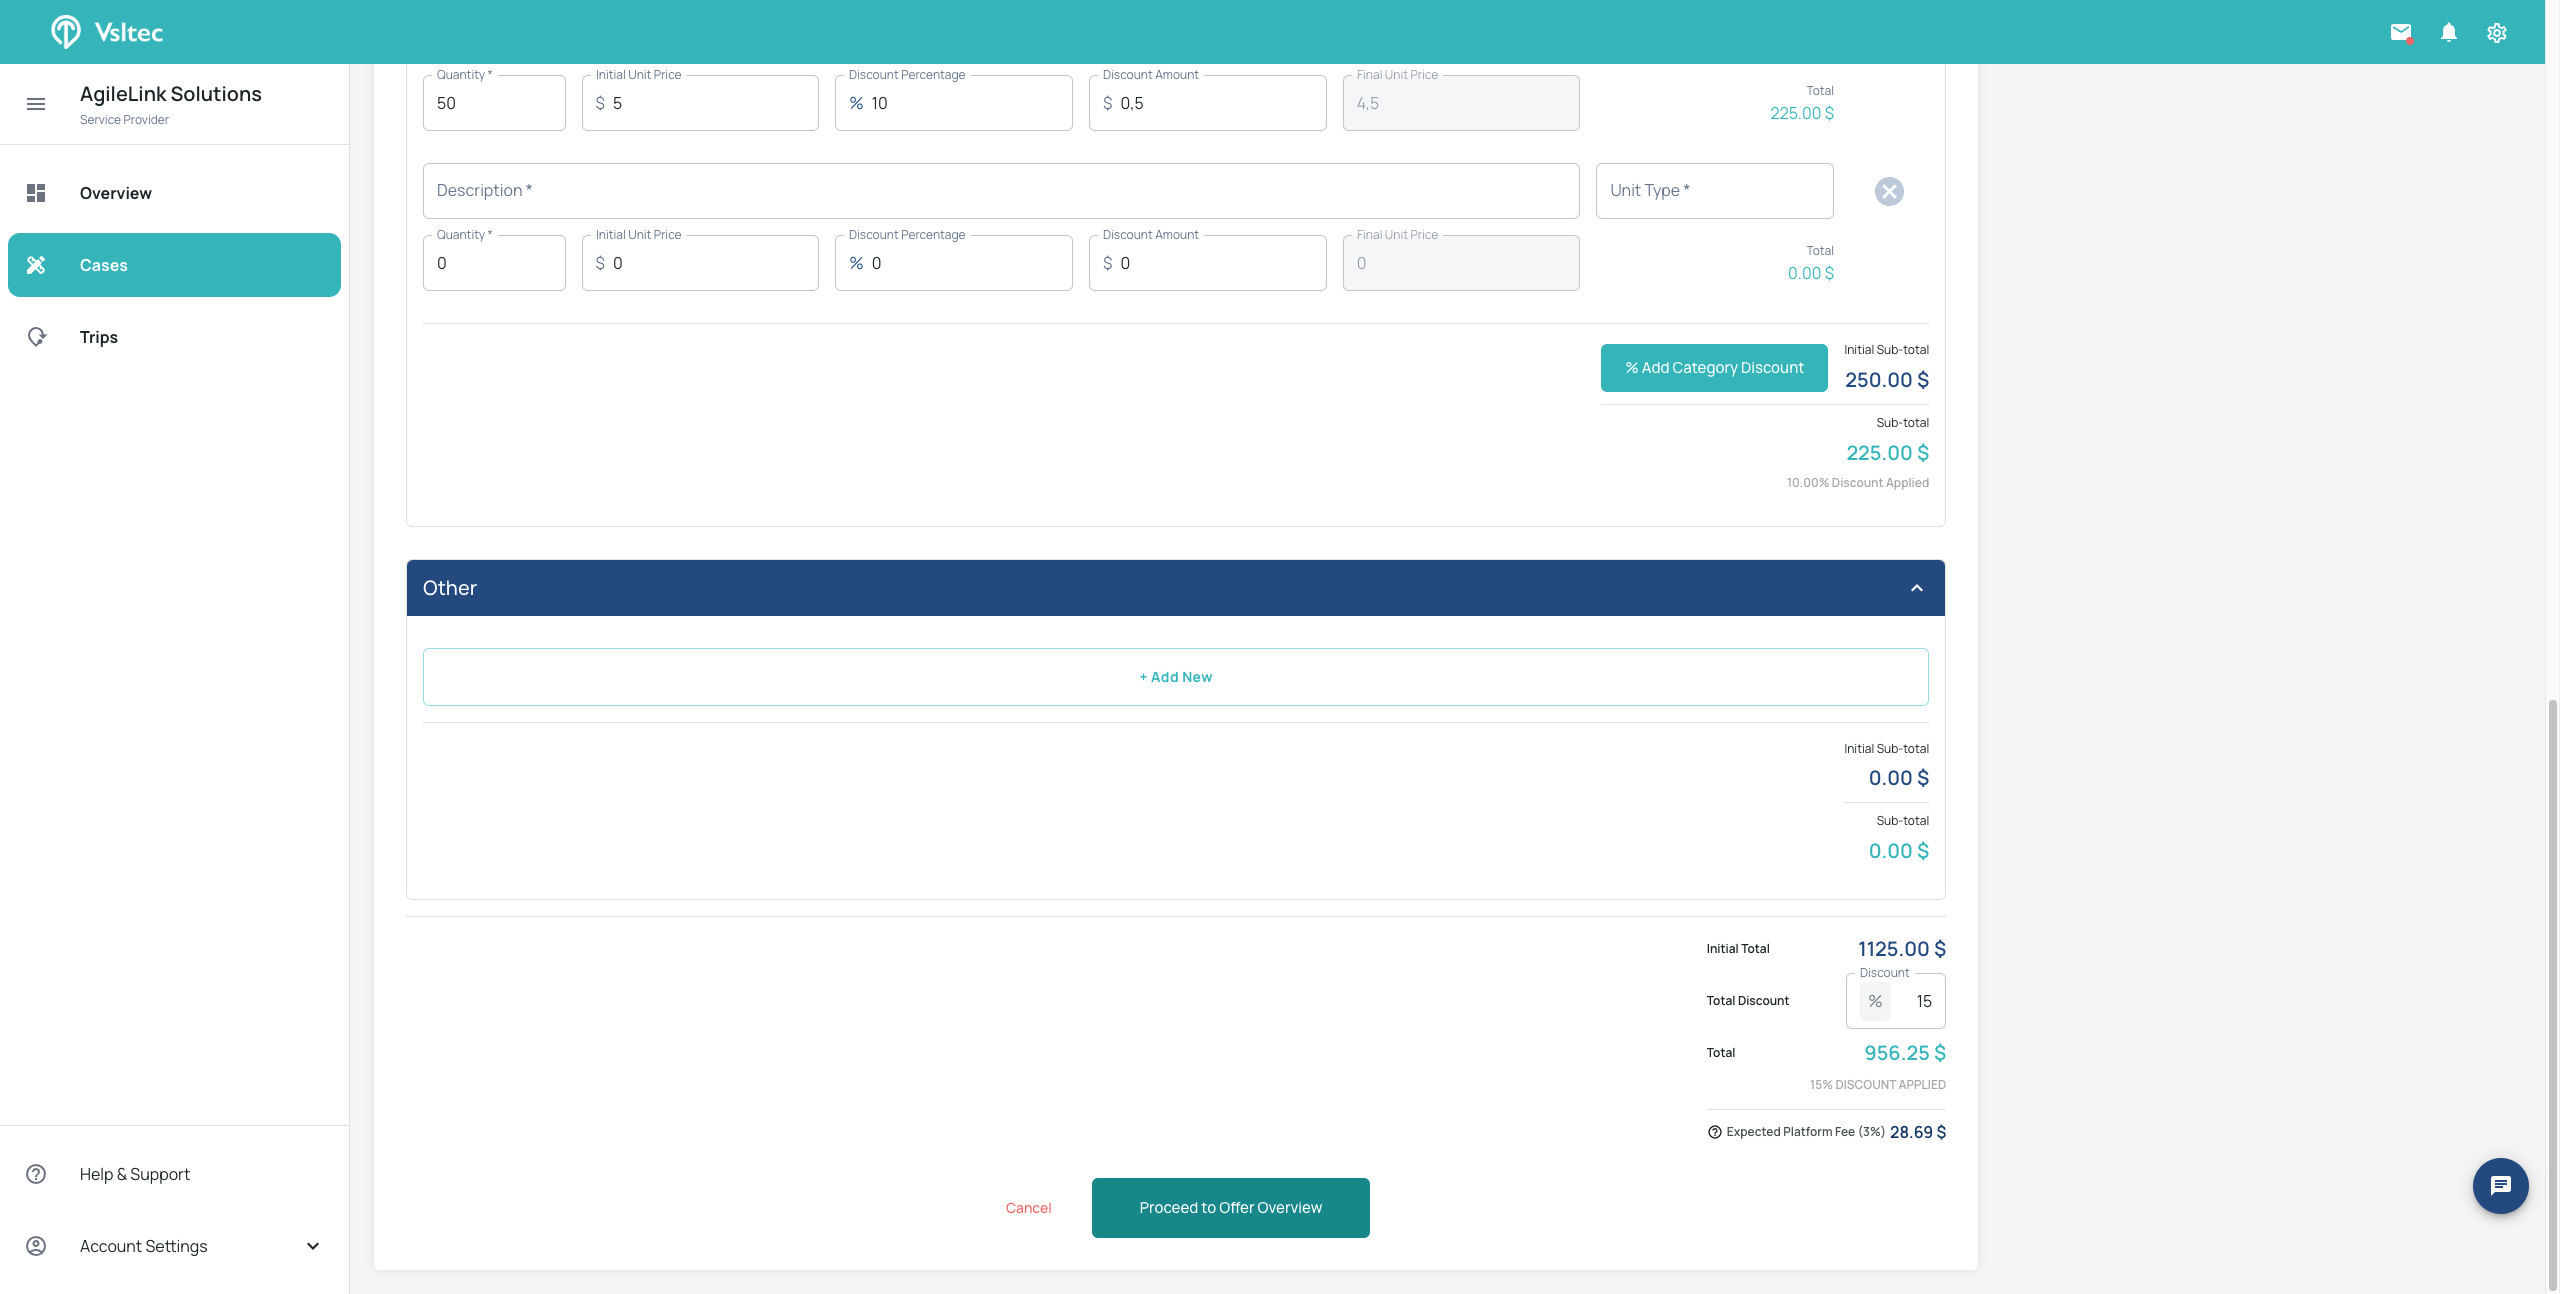Toggle the hamburger sidebar menu
The image size is (2560, 1294).
[36, 104]
